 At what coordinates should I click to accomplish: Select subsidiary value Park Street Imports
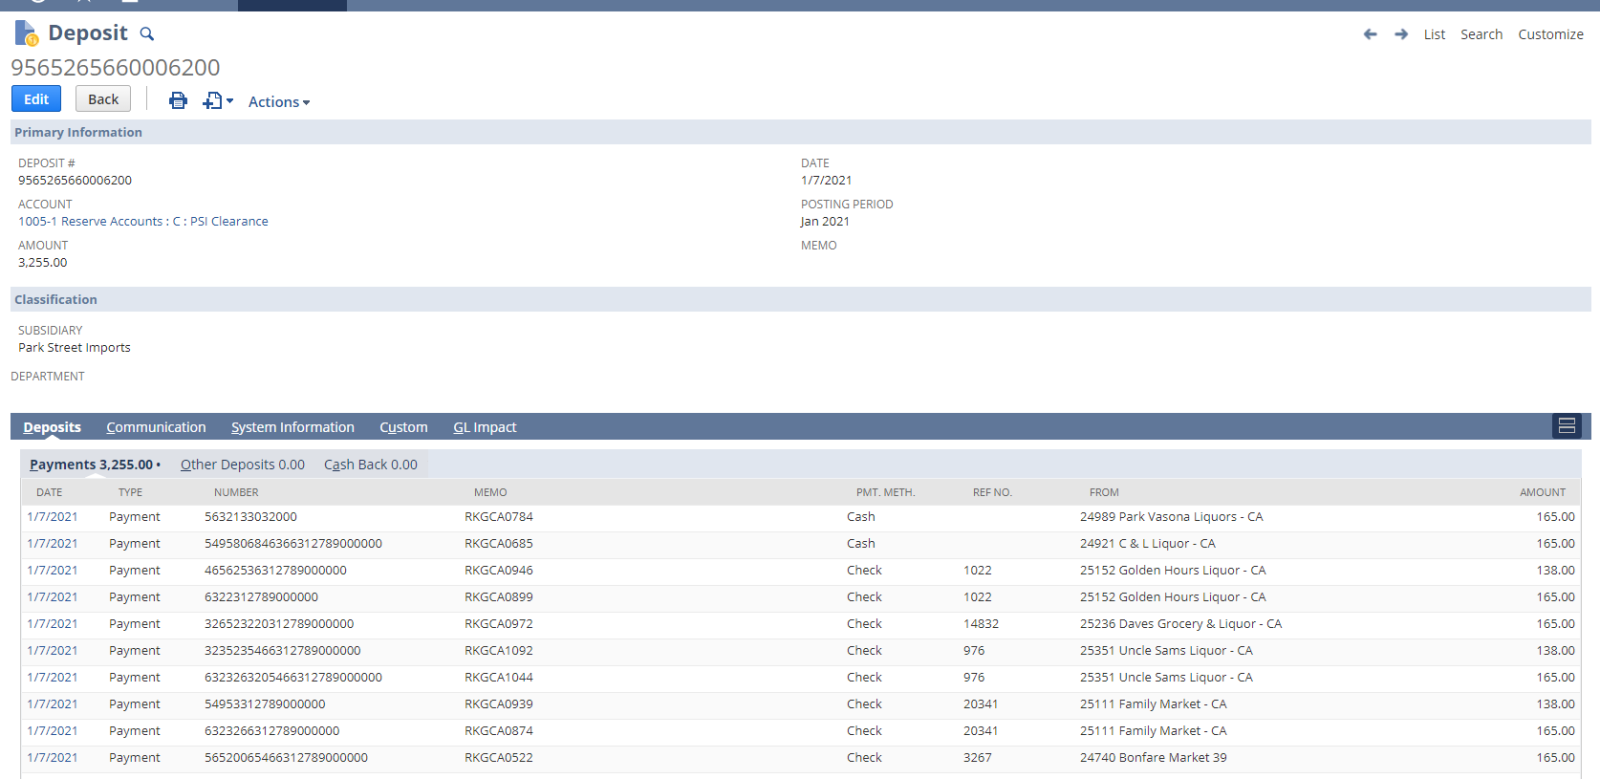(x=74, y=348)
